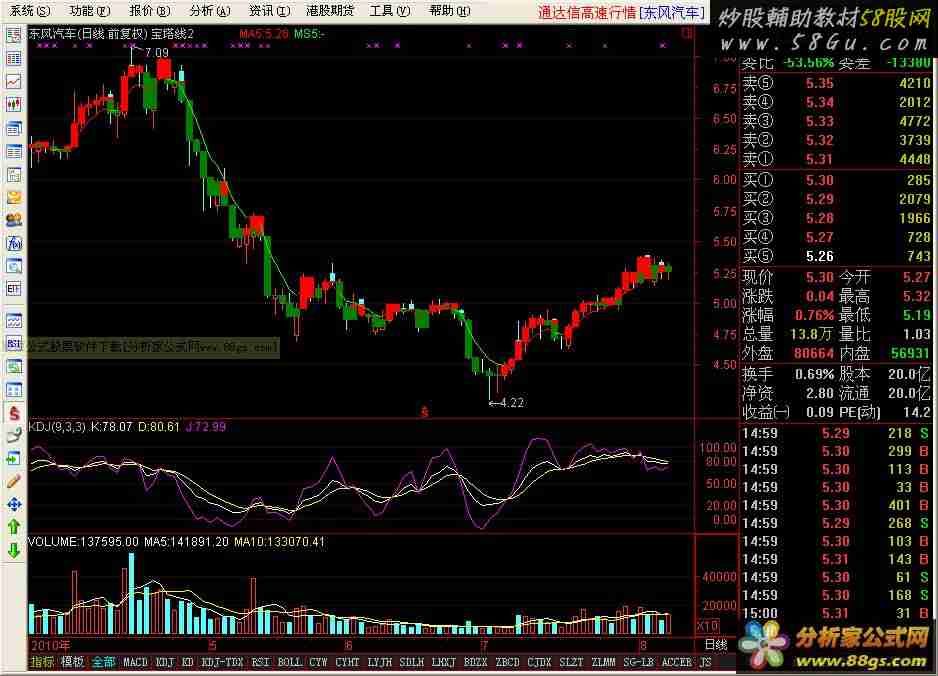
Task: Click the two-people community sidebar icon
Action: click(14, 220)
